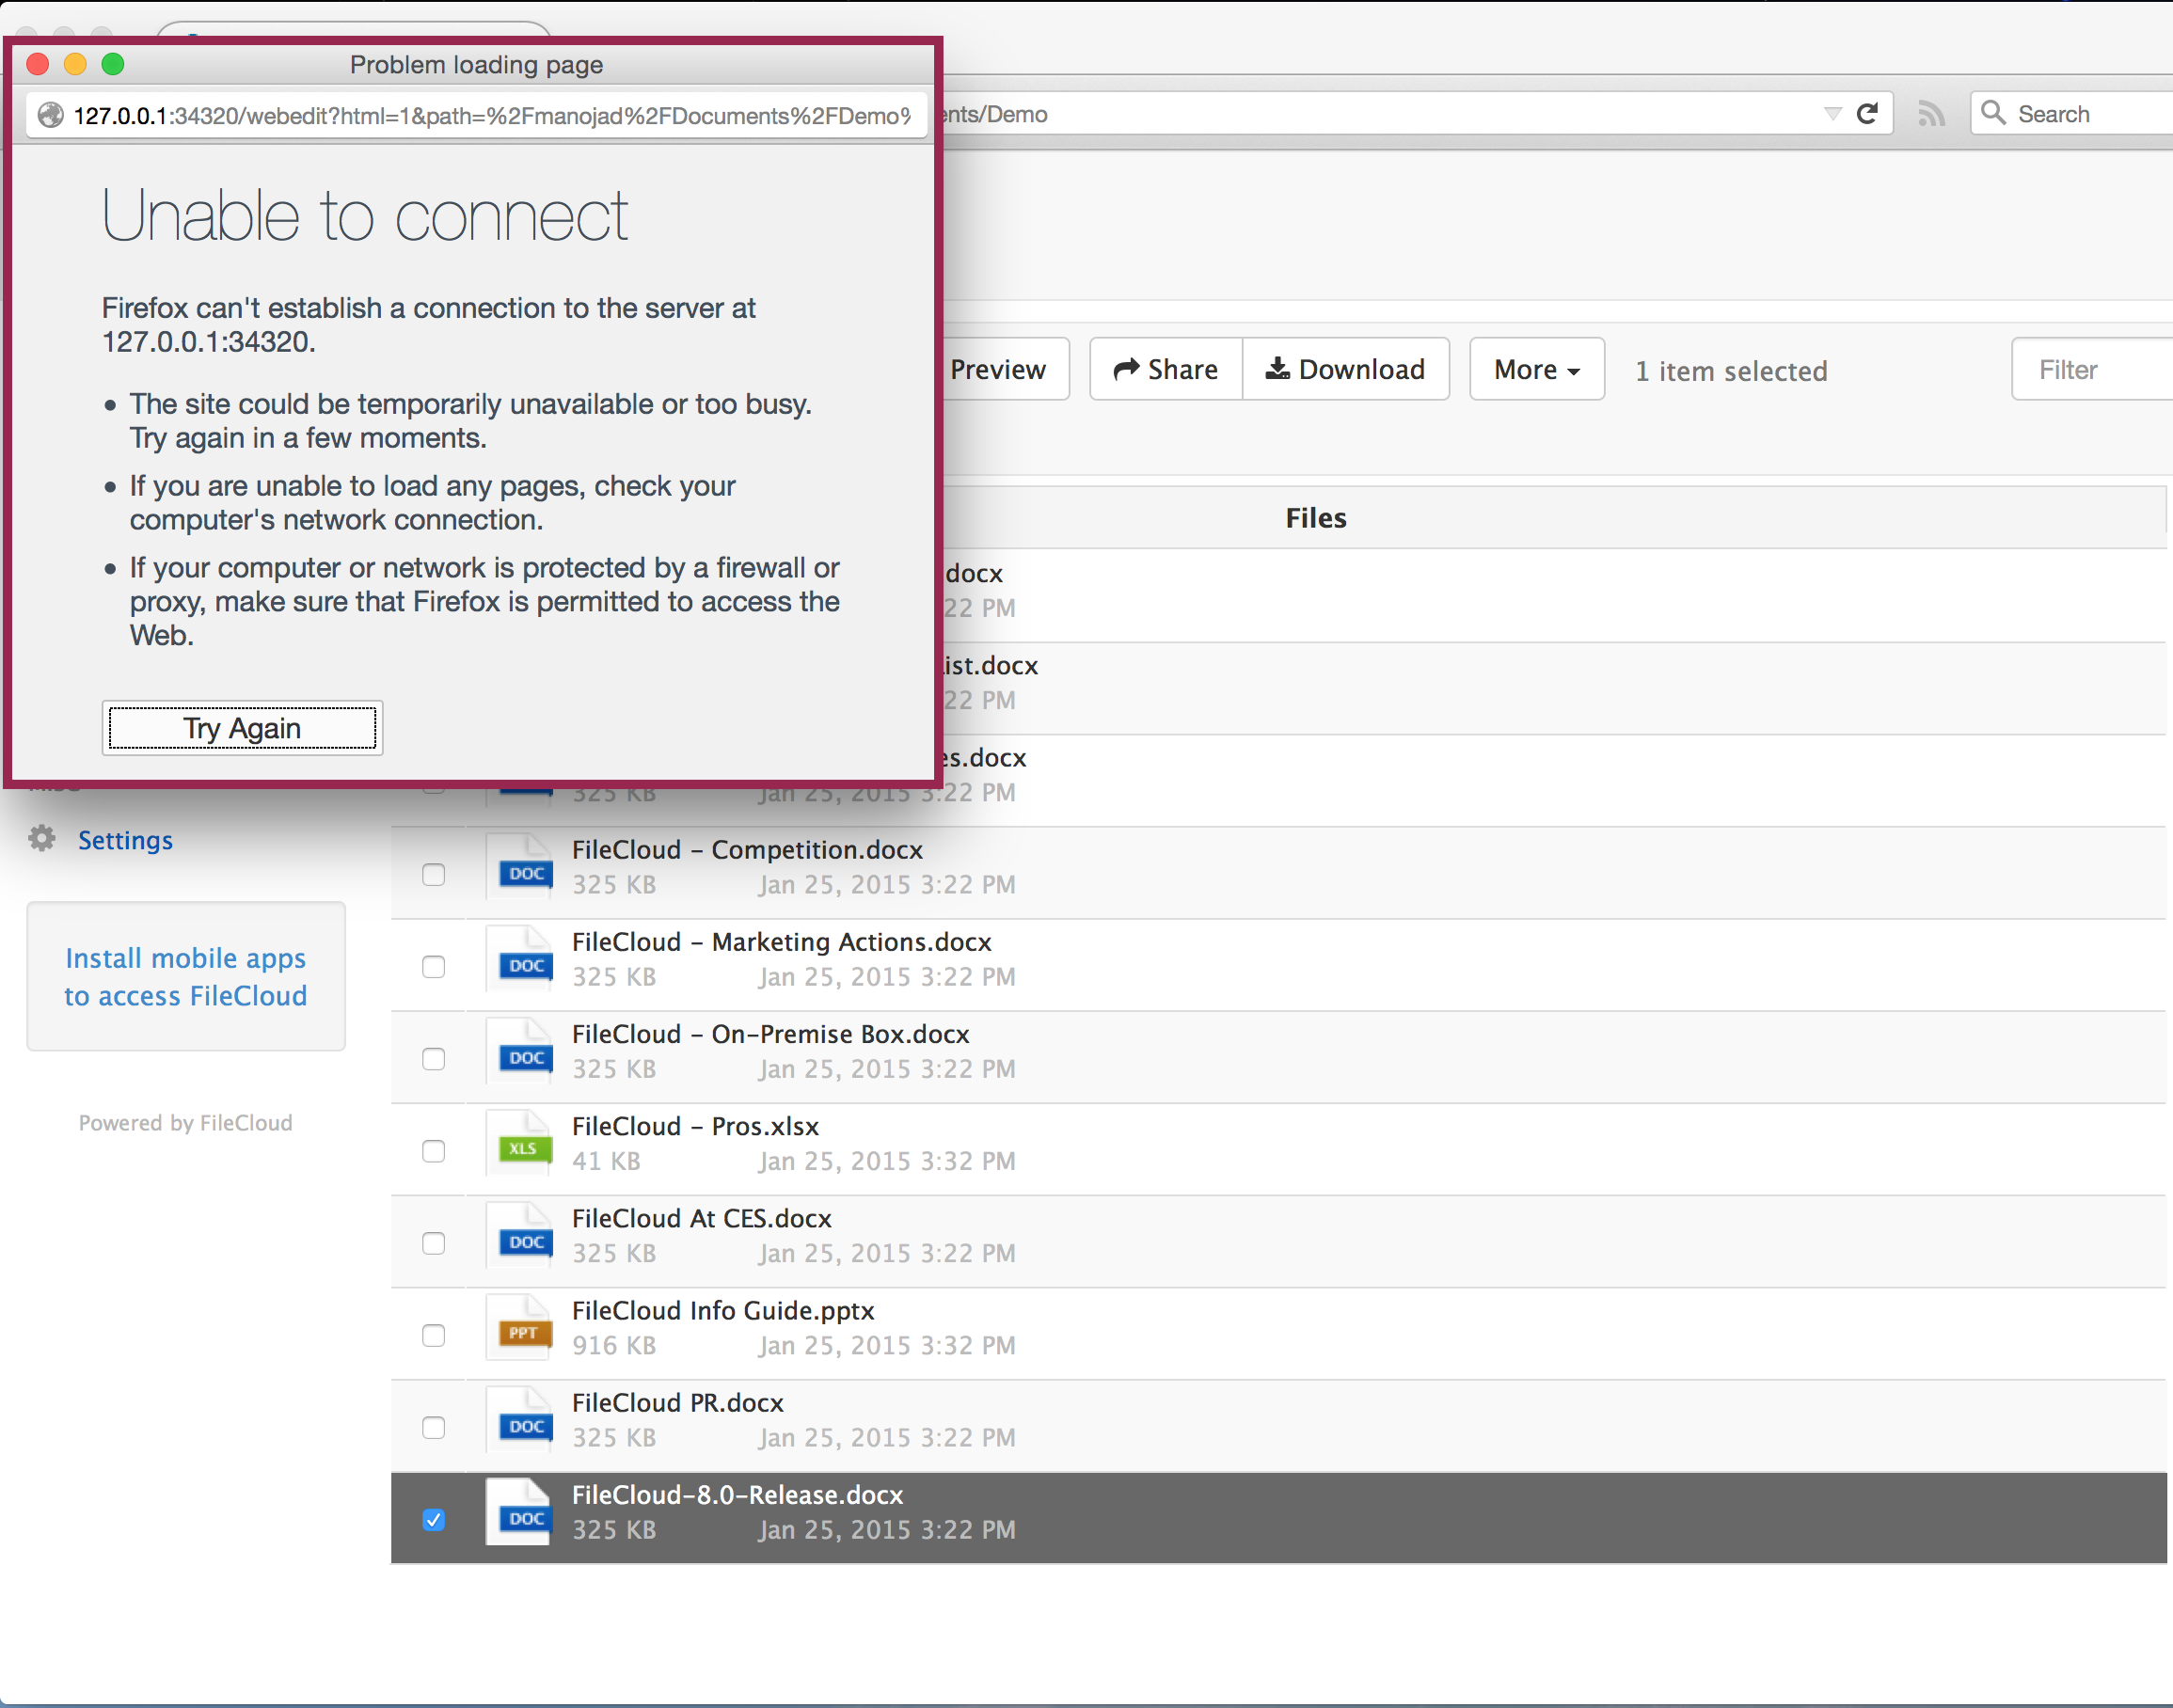This screenshot has height=1708, width=2173.
Task: Click DOC icon of FileCloud-8.0-Release.docx
Action: point(520,1512)
